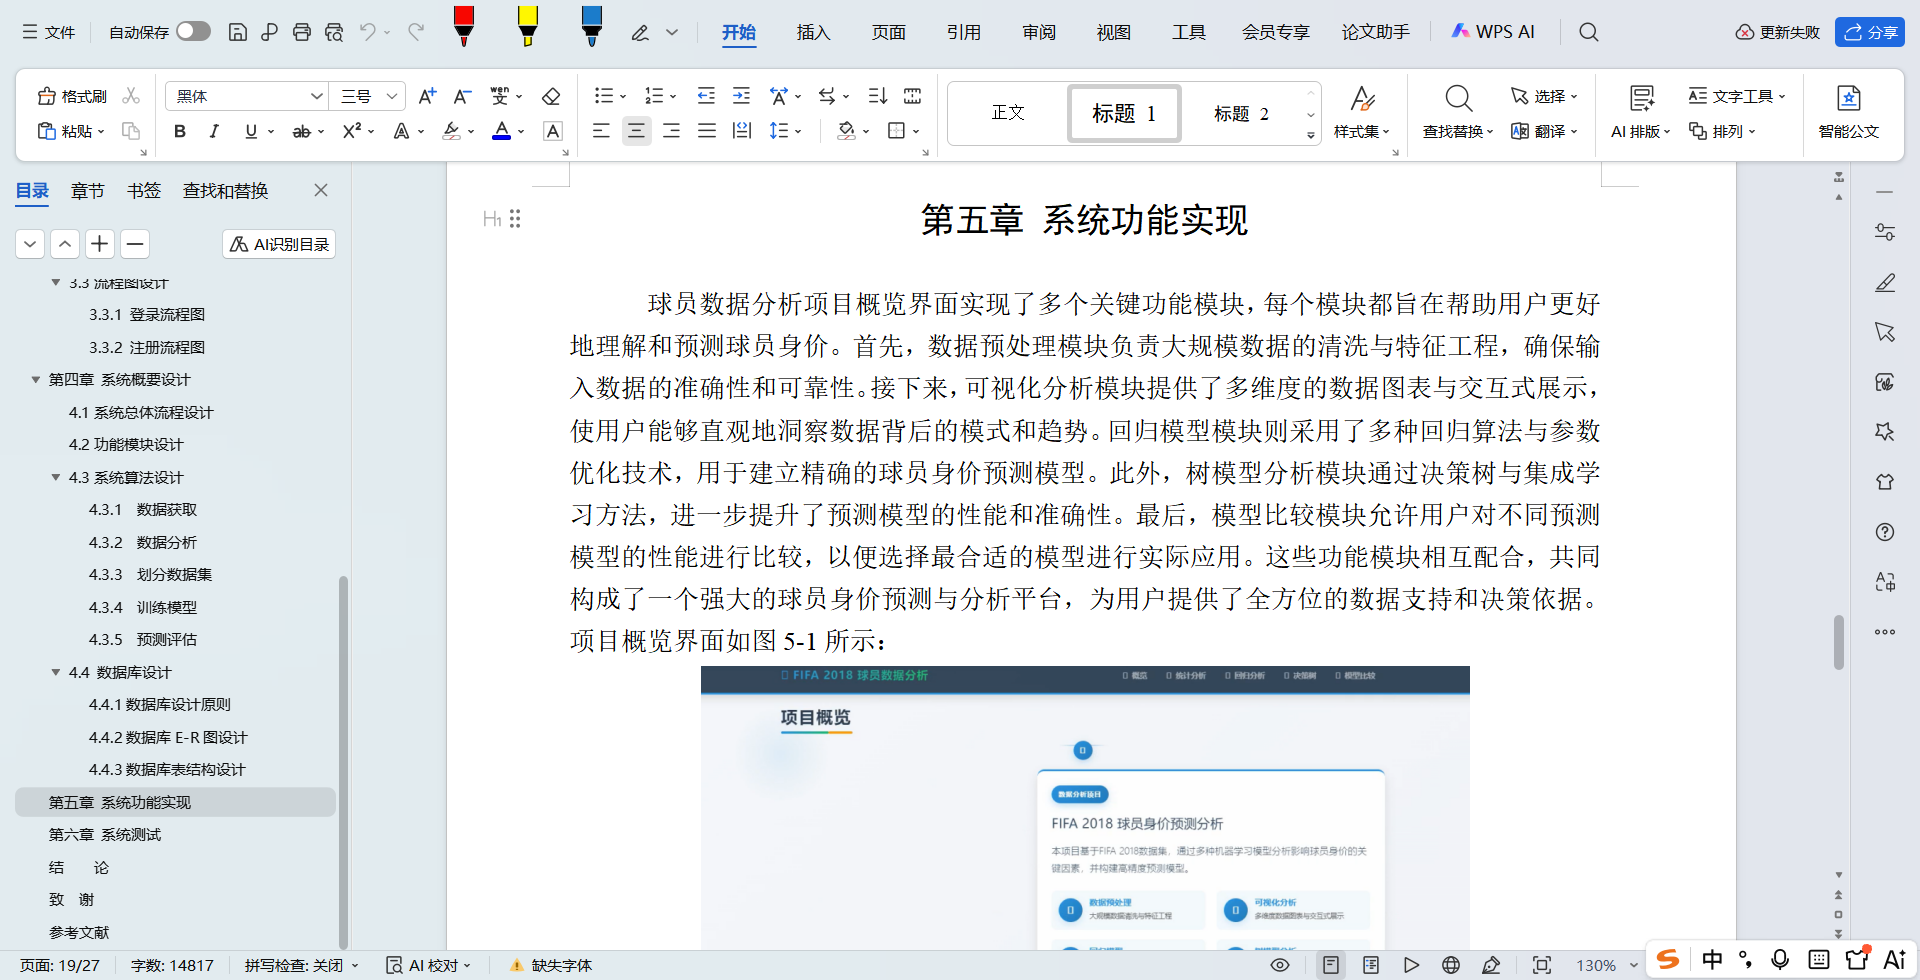
Task: Apply Bold formatting
Action: [180, 131]
